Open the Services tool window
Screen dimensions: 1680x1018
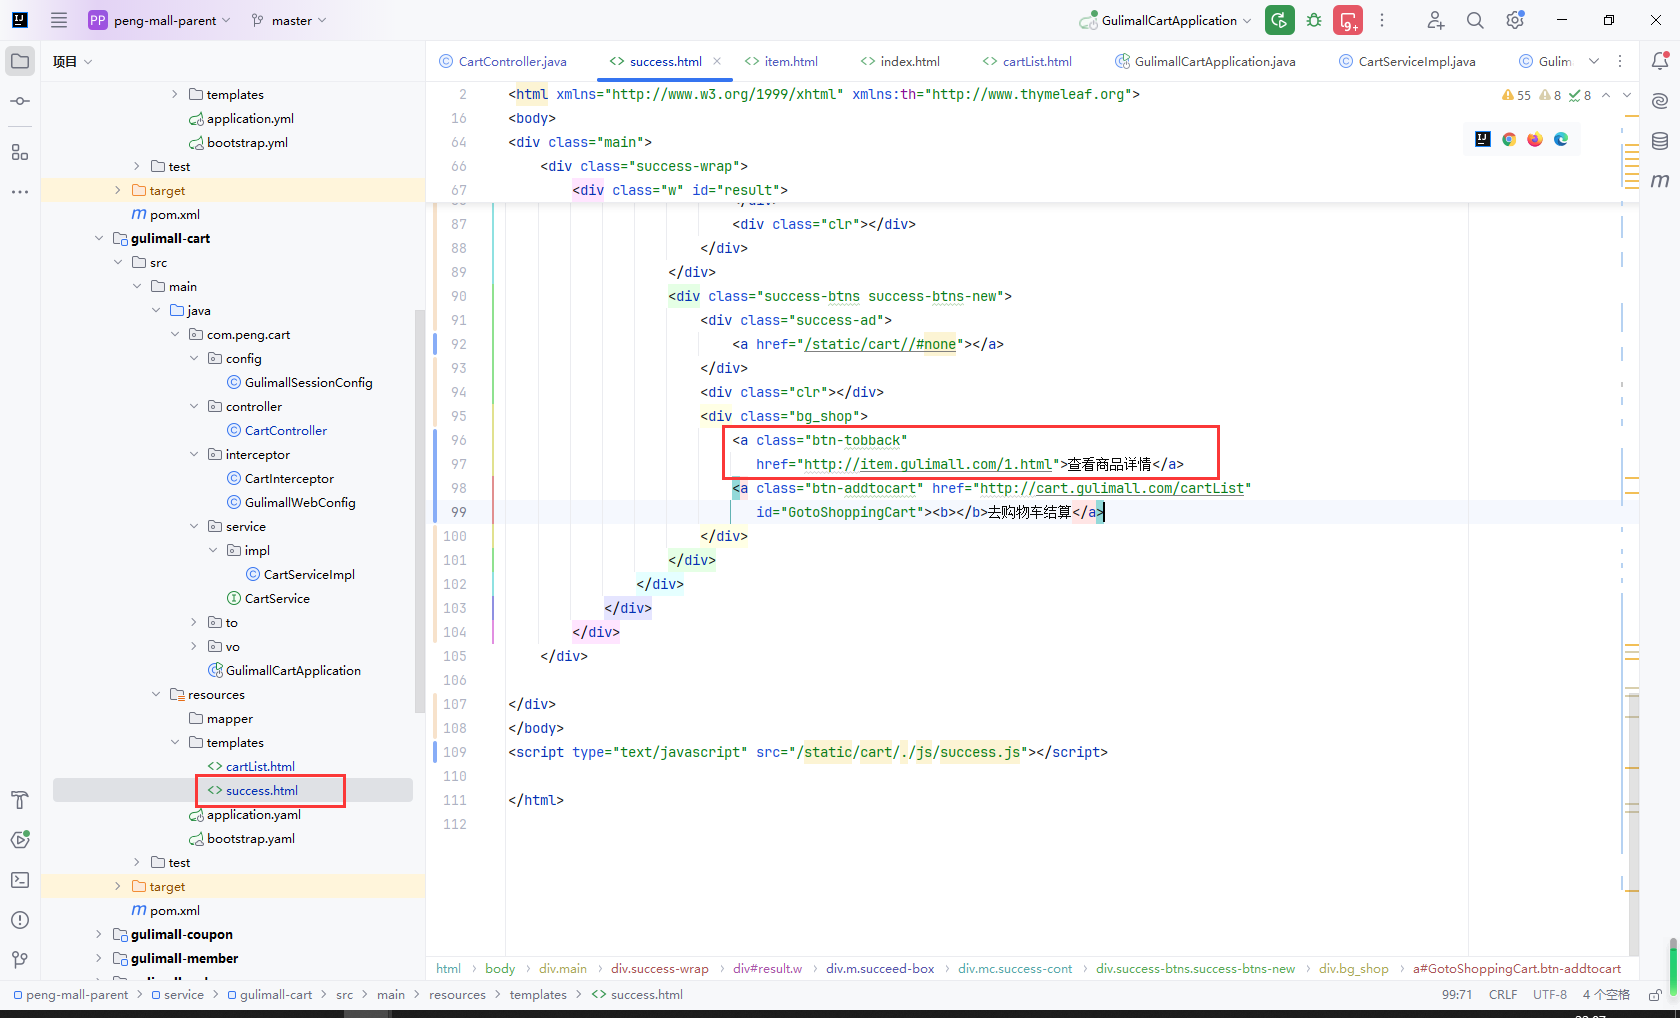20,840
